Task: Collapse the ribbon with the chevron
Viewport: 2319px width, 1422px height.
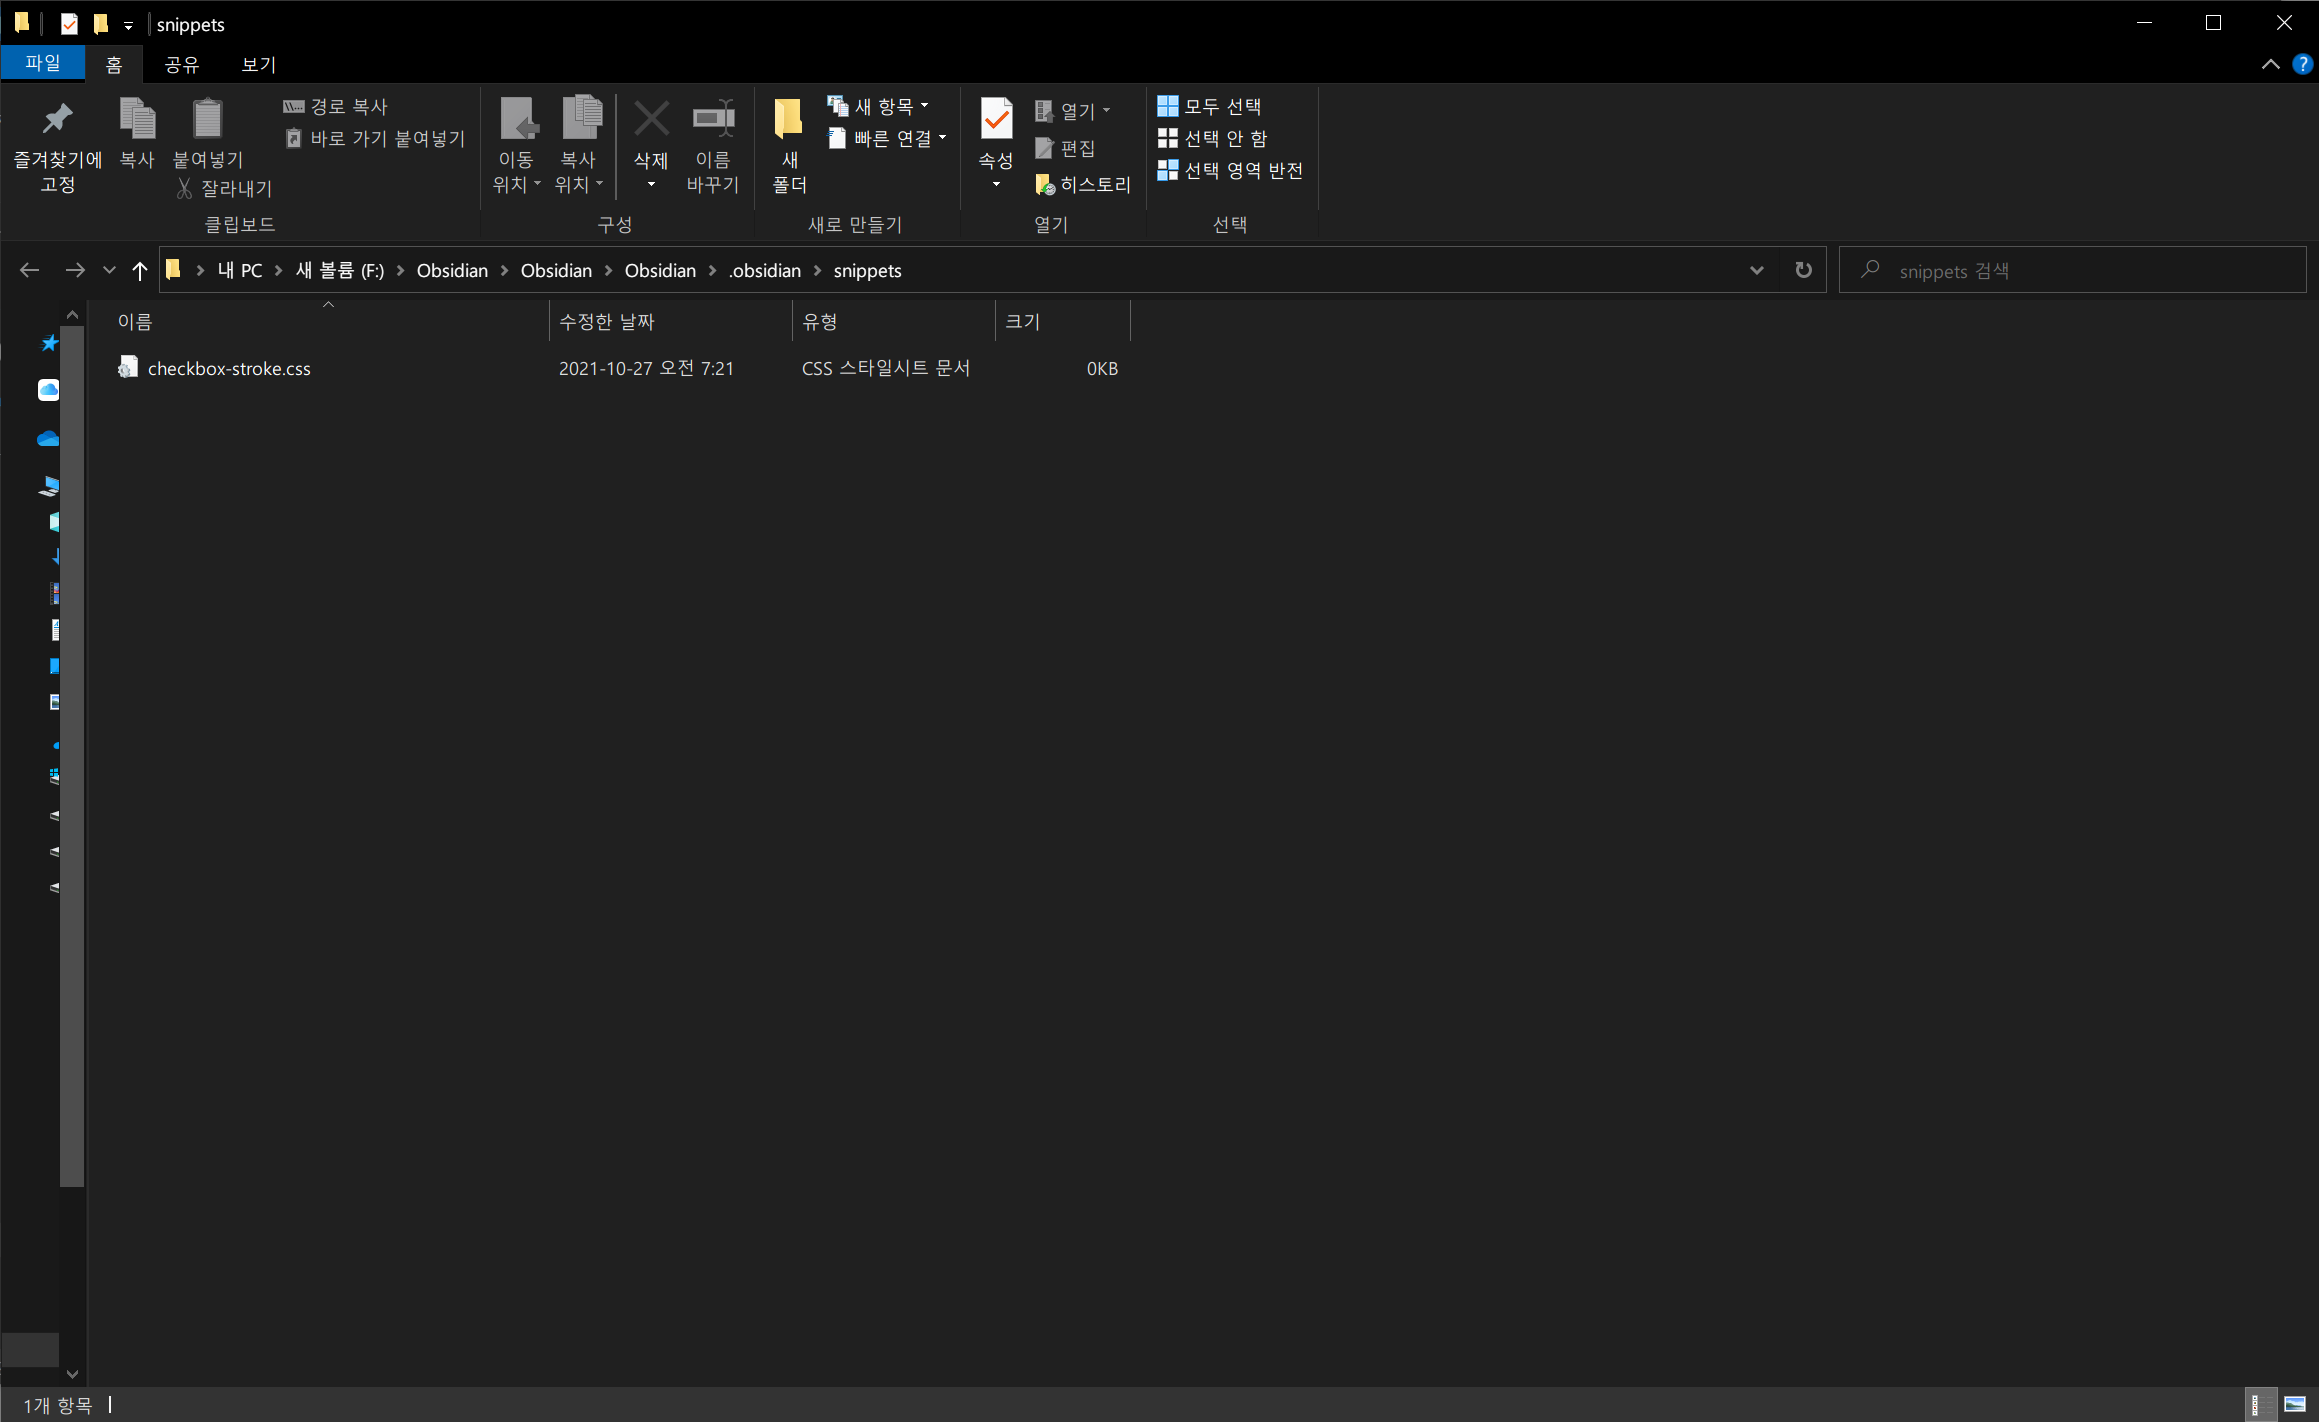Action: 2270,64
